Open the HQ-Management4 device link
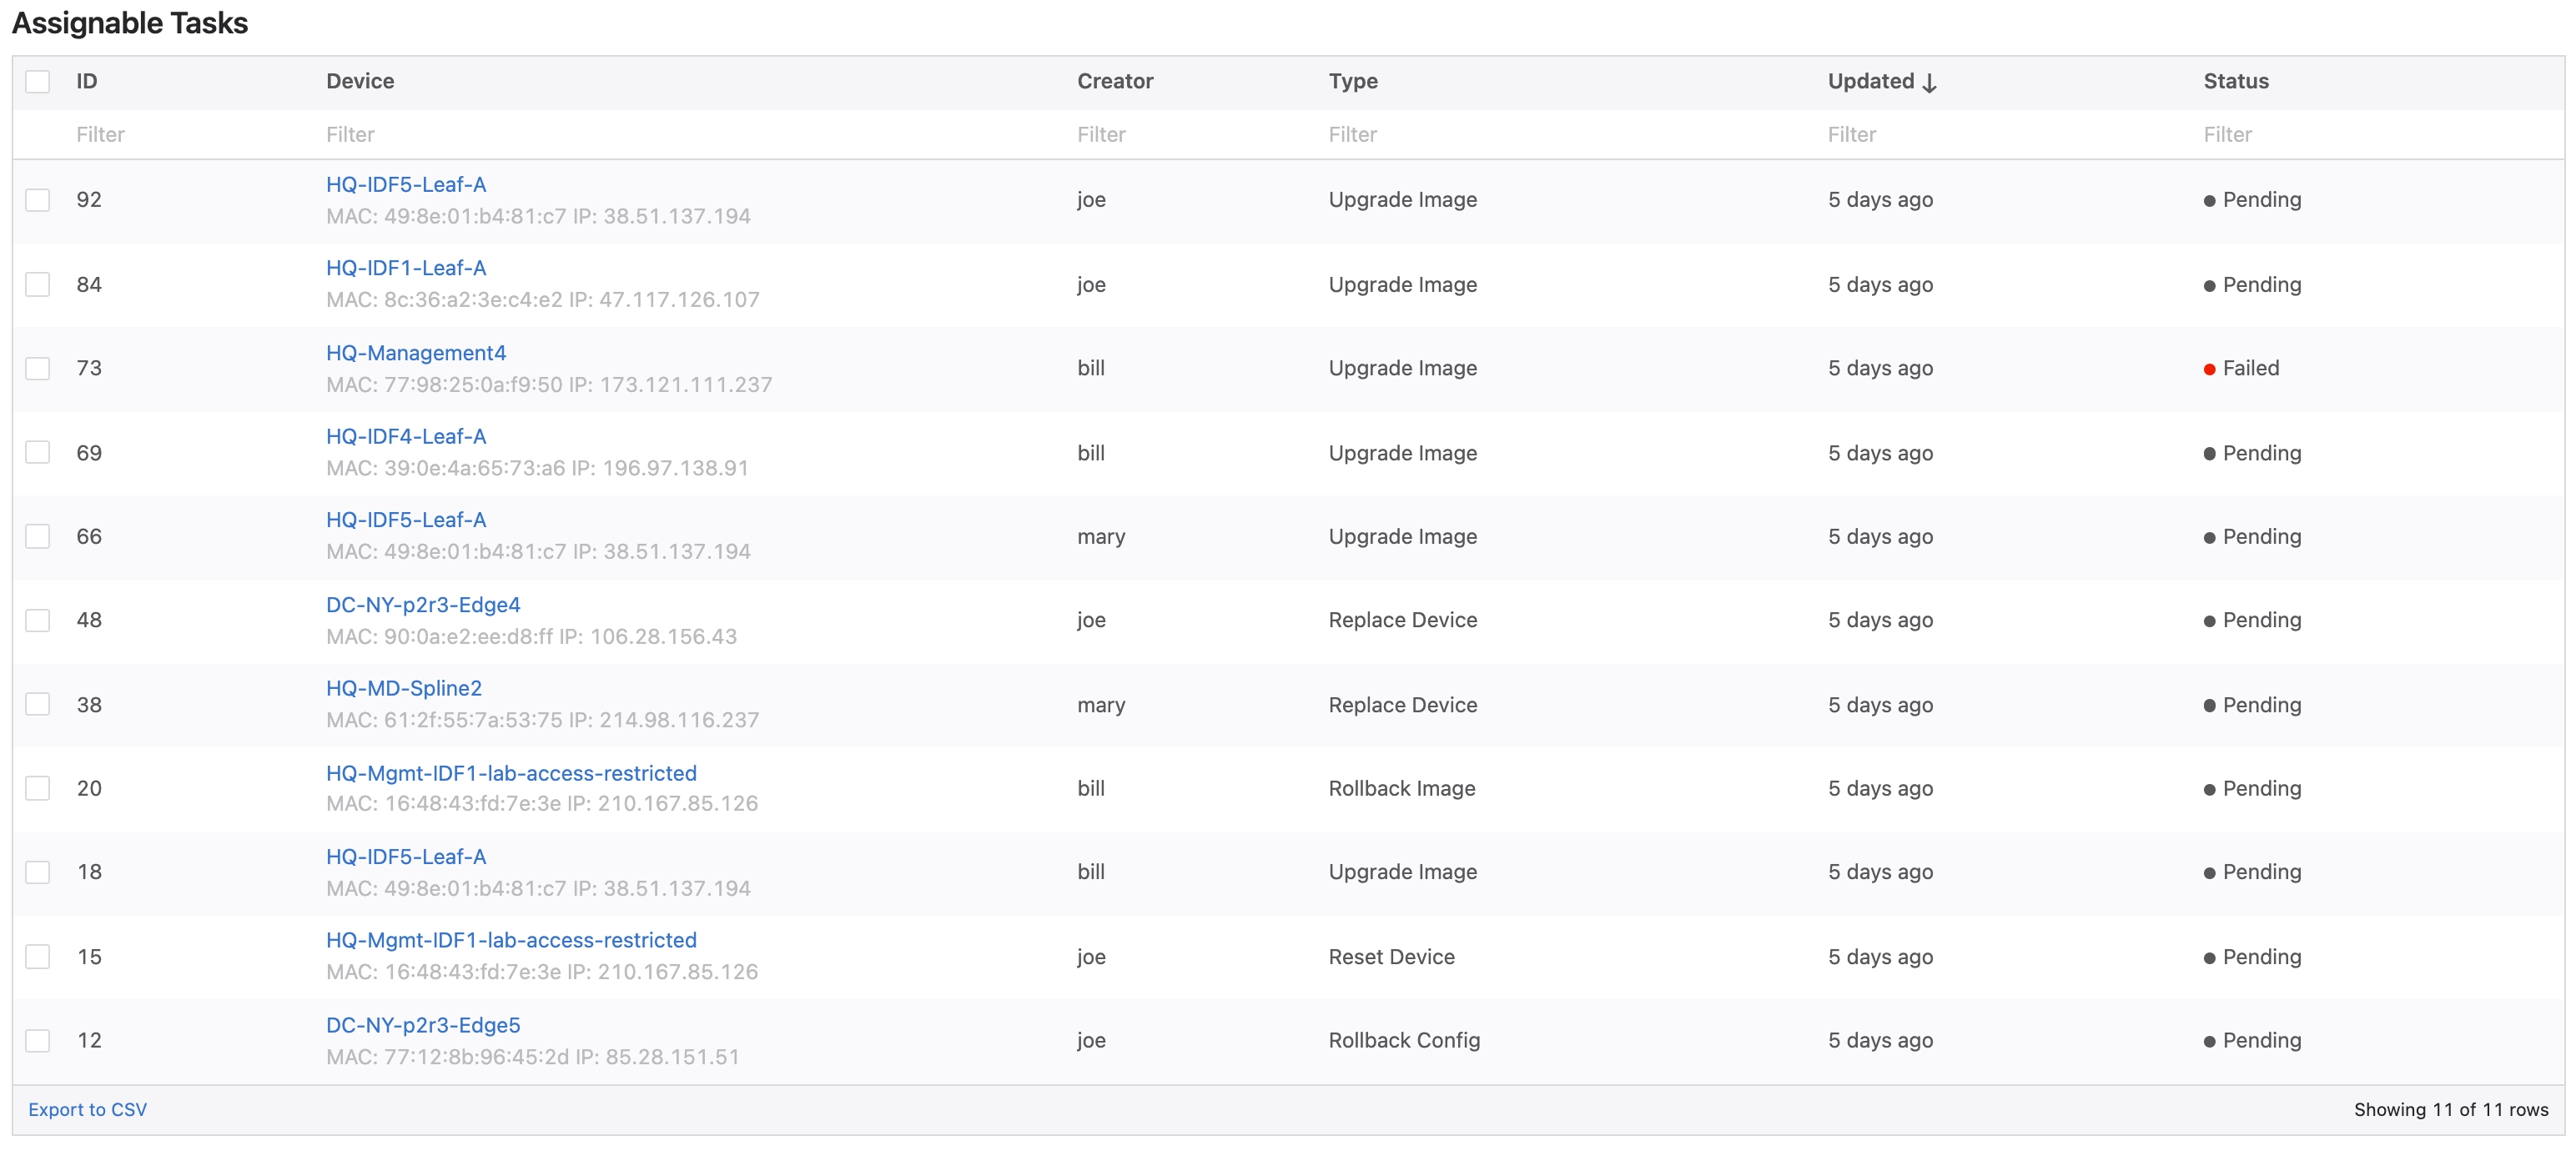Image resolution: width=2576 pixels, height=1151 pixels. [x=416, y=353]
